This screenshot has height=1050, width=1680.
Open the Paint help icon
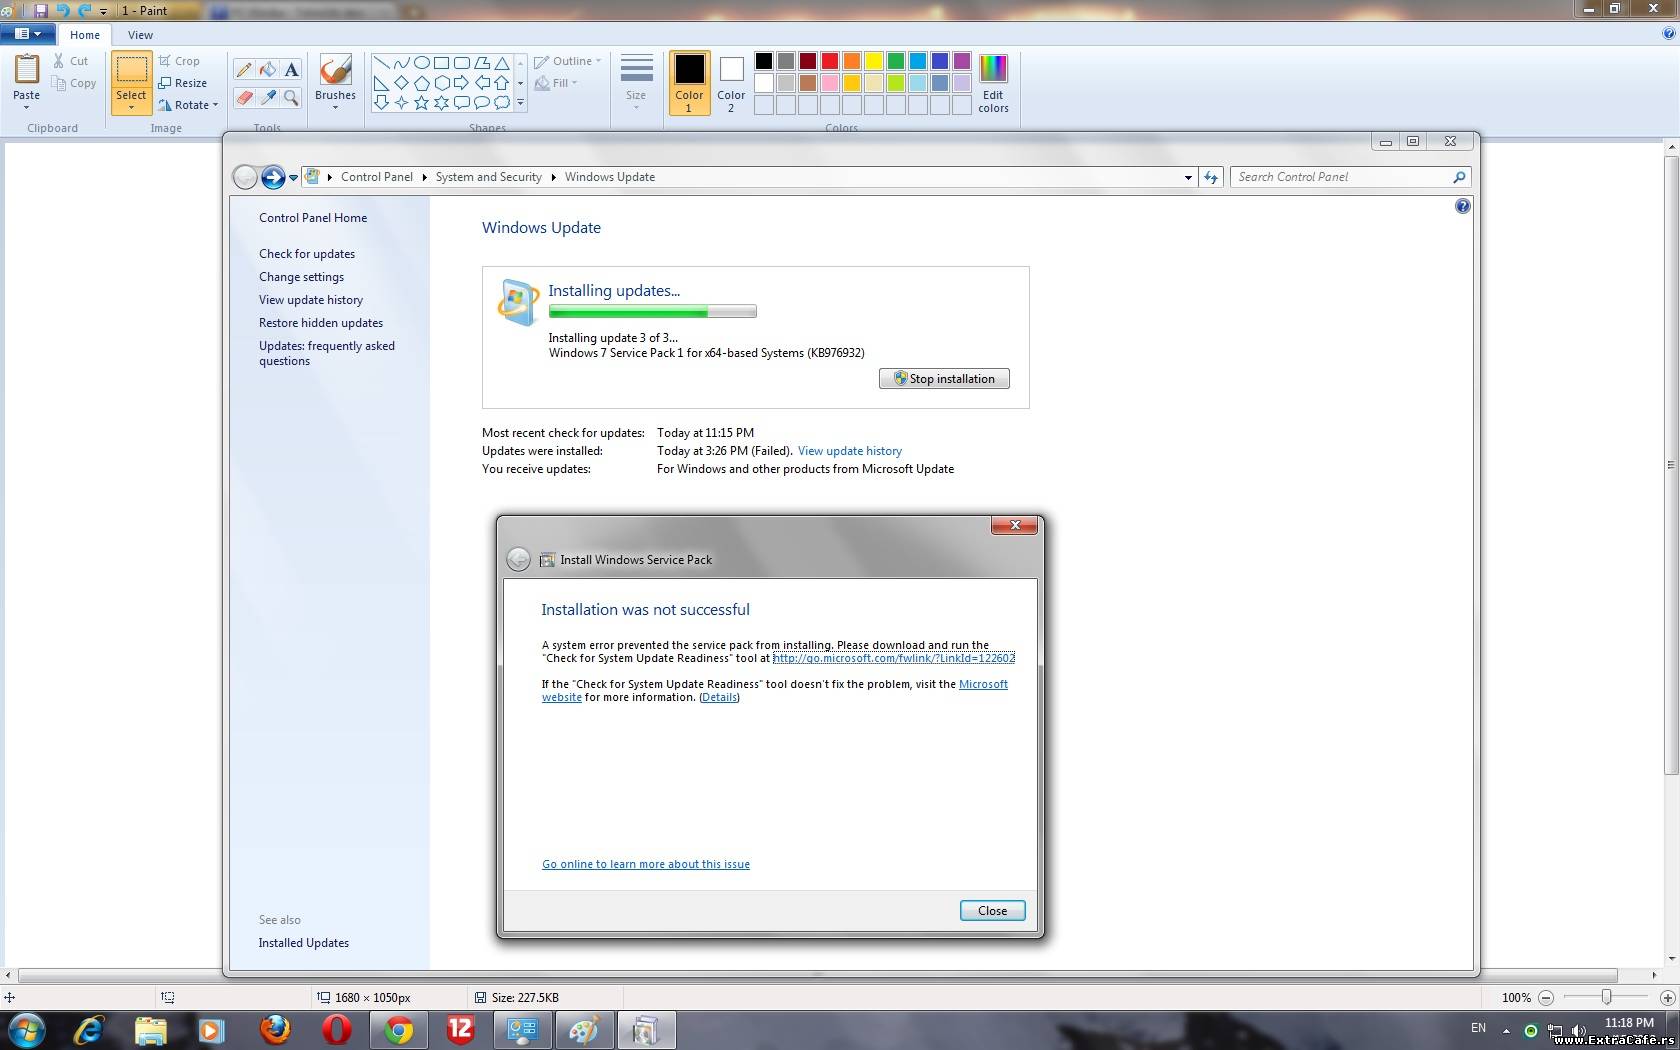tap(1668, 33)
